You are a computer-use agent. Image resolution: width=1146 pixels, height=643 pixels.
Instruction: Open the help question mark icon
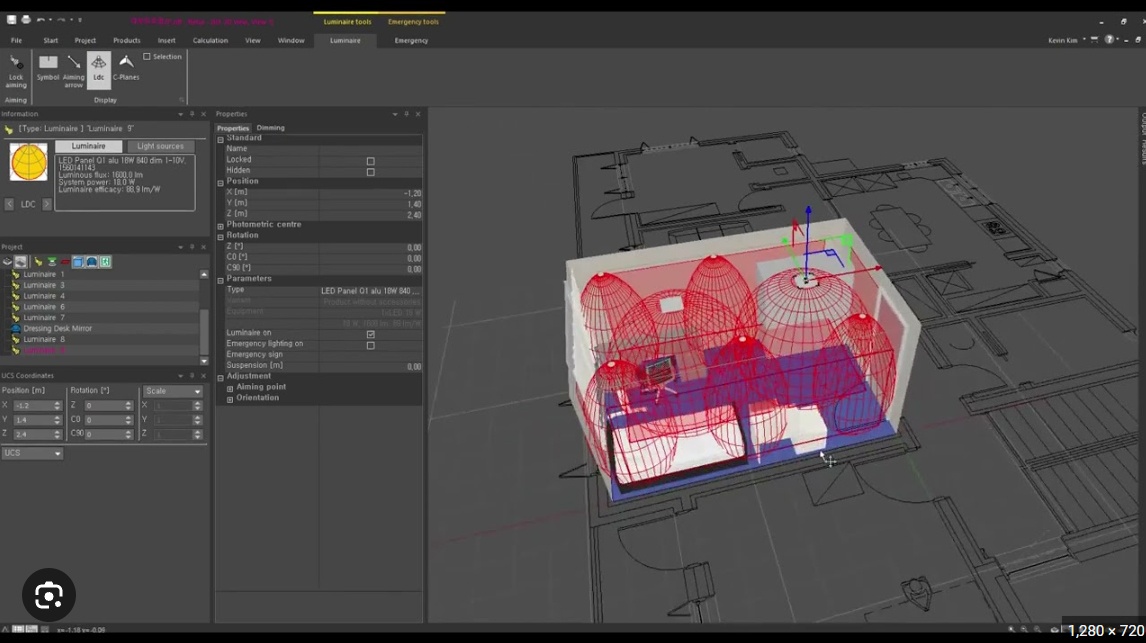point(1109,40)
